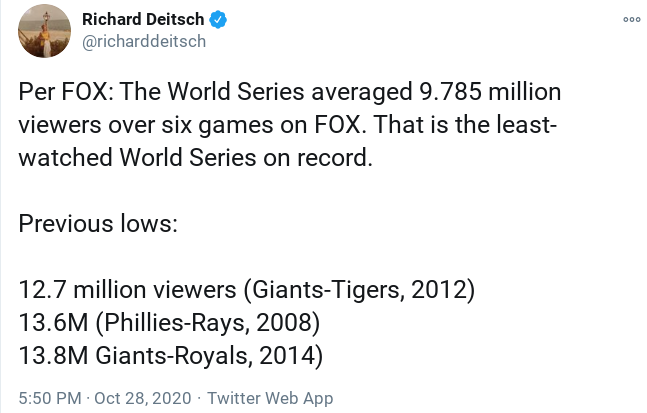This screenshot has height=413, width=647.
Task: Click the "12.7 million viewers" text
Action: click(127, 291)
